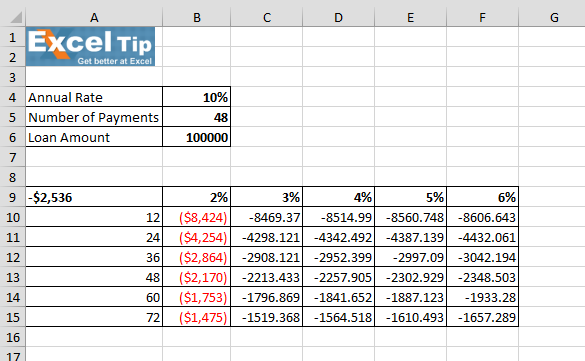Viewport: 585px width, 361px height.
Task: Select the Loan Amount value 100000
Action: [x=197, y=138]
